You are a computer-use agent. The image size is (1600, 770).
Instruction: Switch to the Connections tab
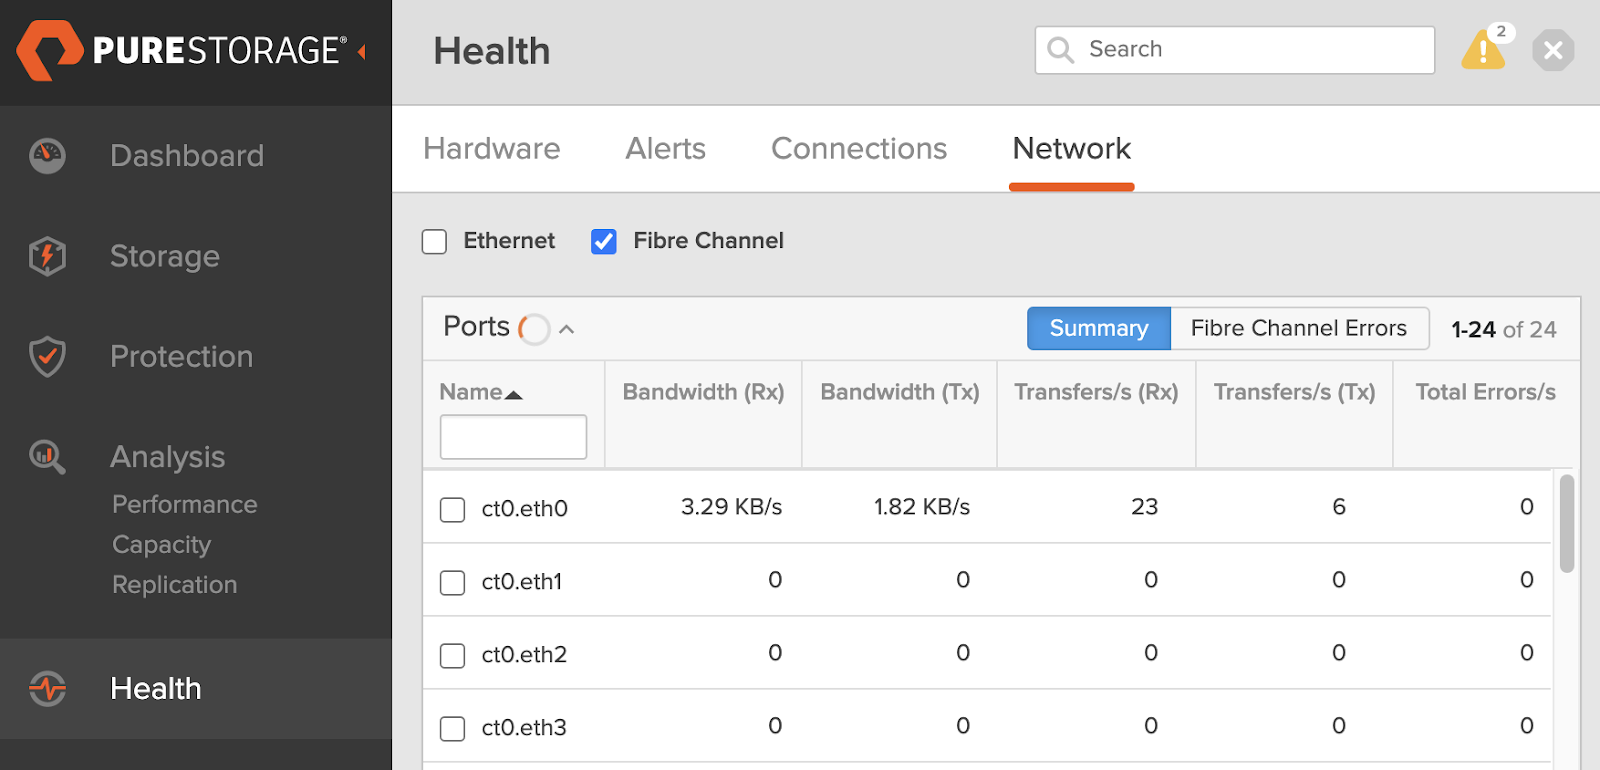[859, 148]
